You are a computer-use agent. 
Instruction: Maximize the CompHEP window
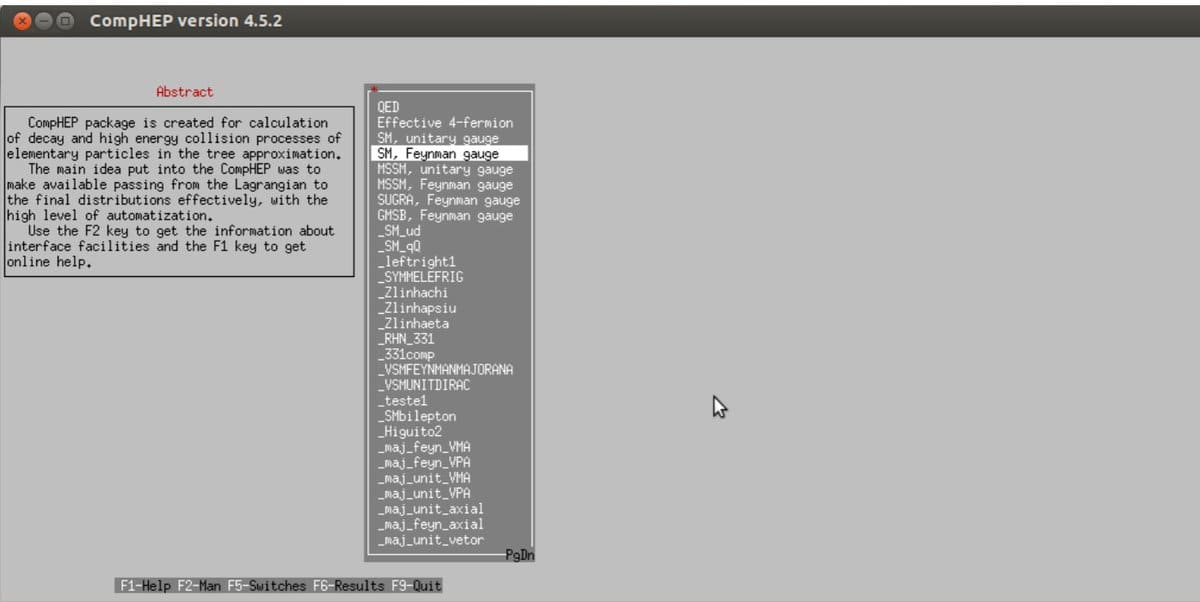[64, 21]
